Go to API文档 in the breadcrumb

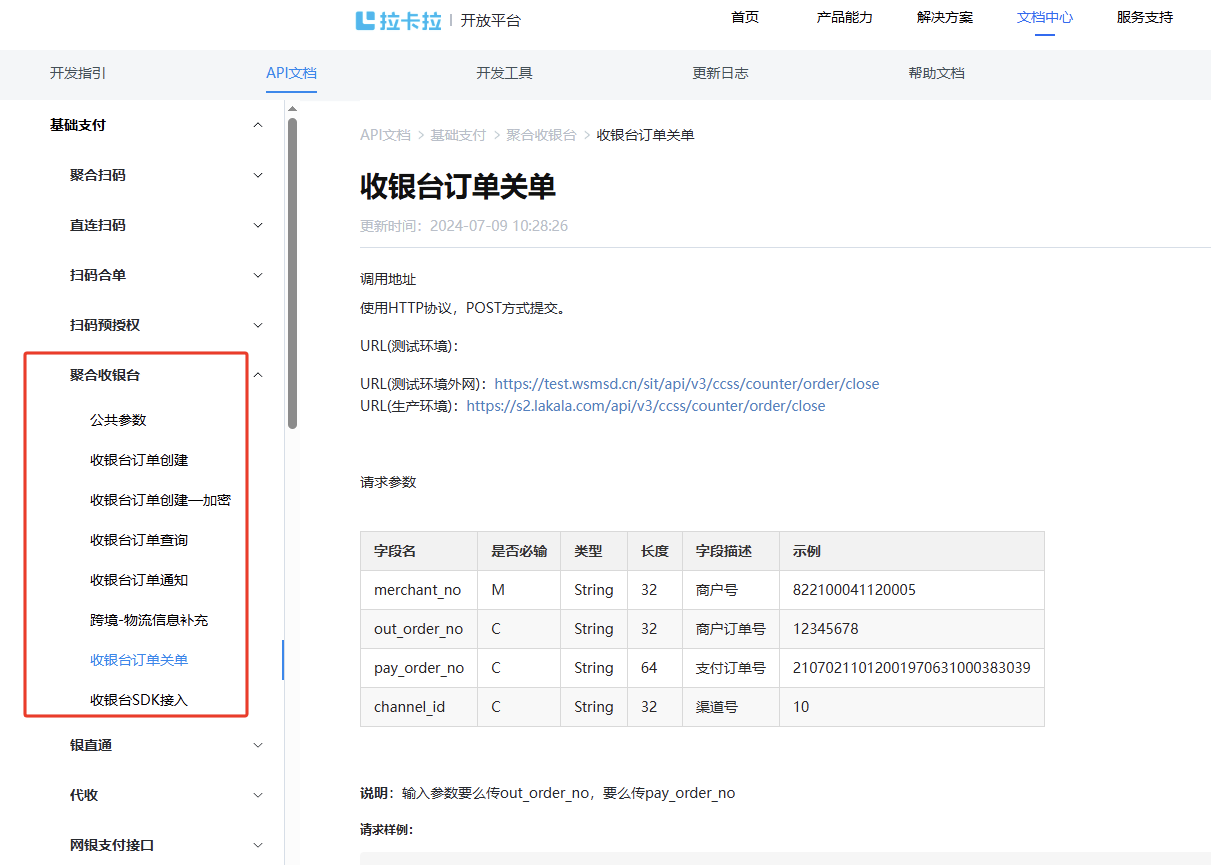pos(385,135)
